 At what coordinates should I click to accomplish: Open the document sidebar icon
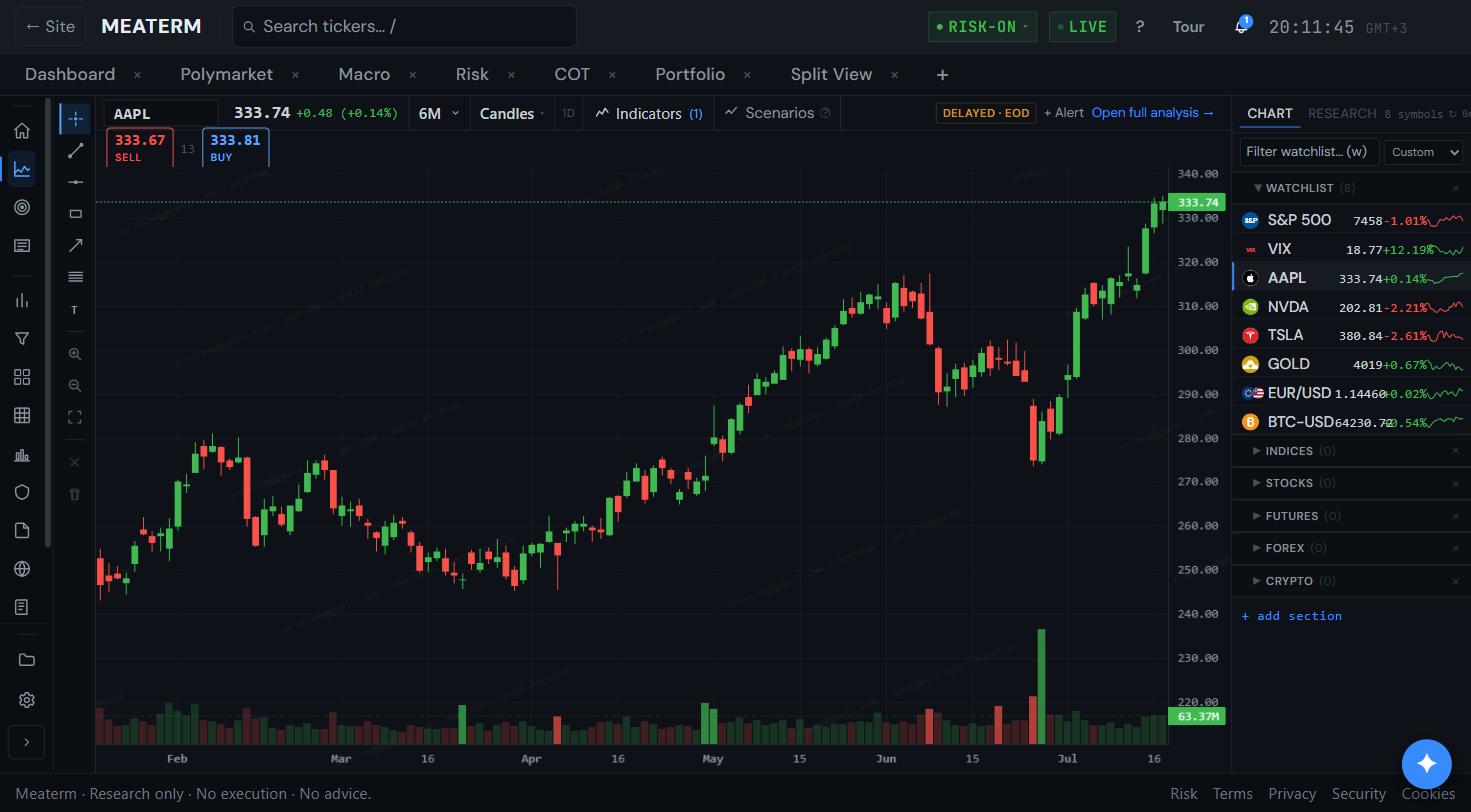(22, 531)
